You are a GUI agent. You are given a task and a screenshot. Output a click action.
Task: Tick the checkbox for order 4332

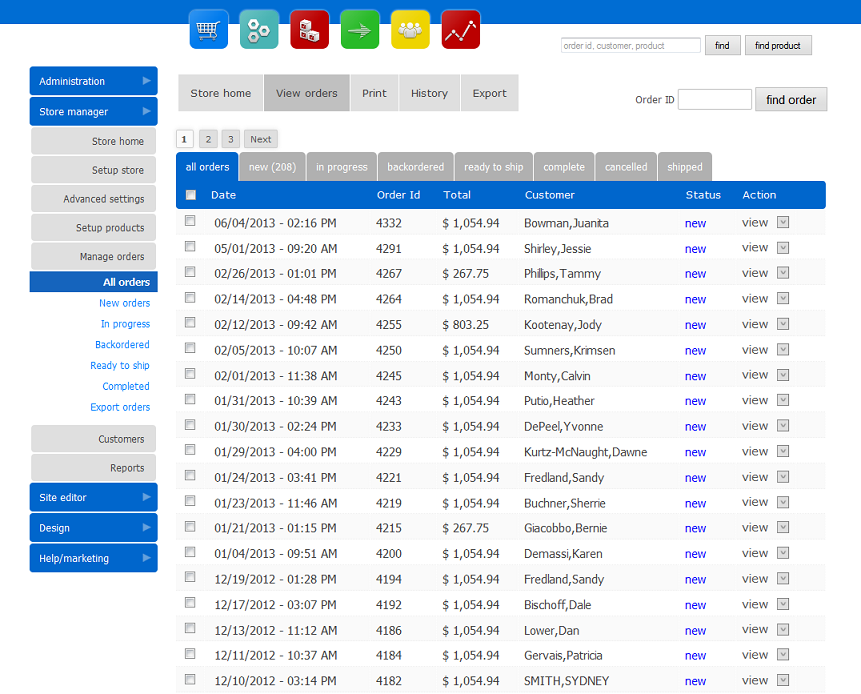point(191,222)
